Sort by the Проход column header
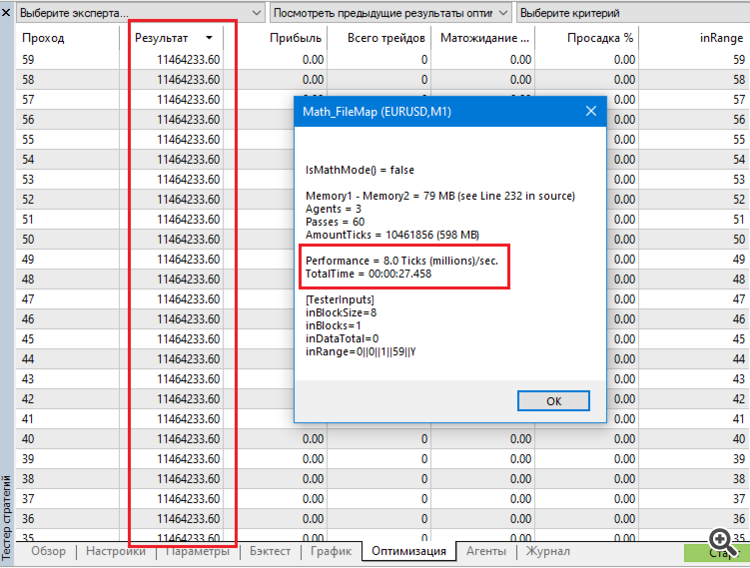Image resolution: width=750 pixels, height=568 pixels. click(x=43, y=38)
